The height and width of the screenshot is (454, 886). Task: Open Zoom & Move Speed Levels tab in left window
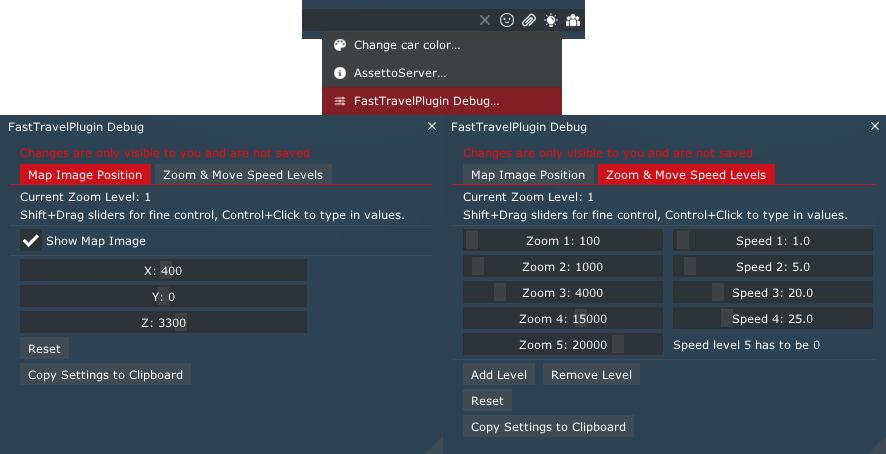tap(243, 175)
